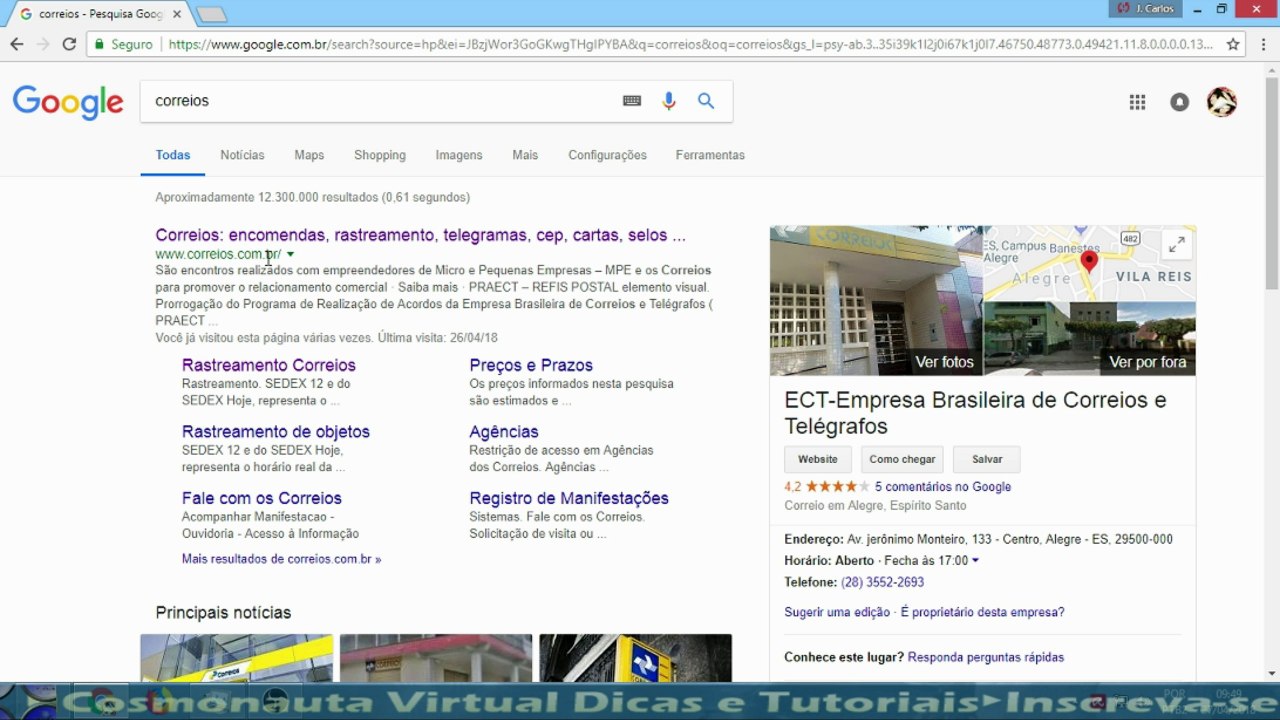
Task: Click the blue magnifier search icon
Action: [x=706, y=101]
